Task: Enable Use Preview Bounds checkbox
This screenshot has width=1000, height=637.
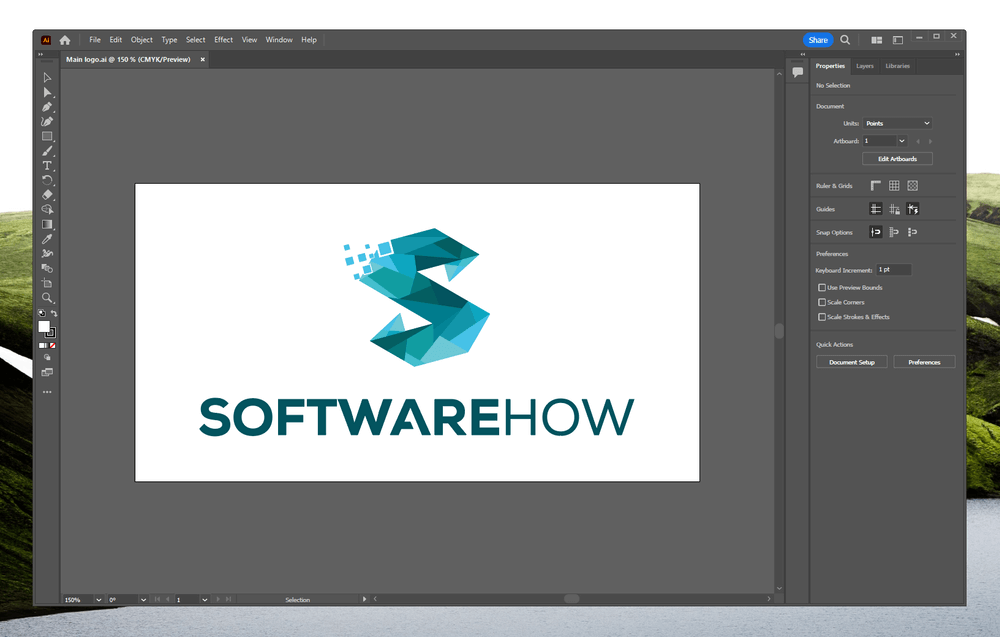Action: tap(822, 288)
